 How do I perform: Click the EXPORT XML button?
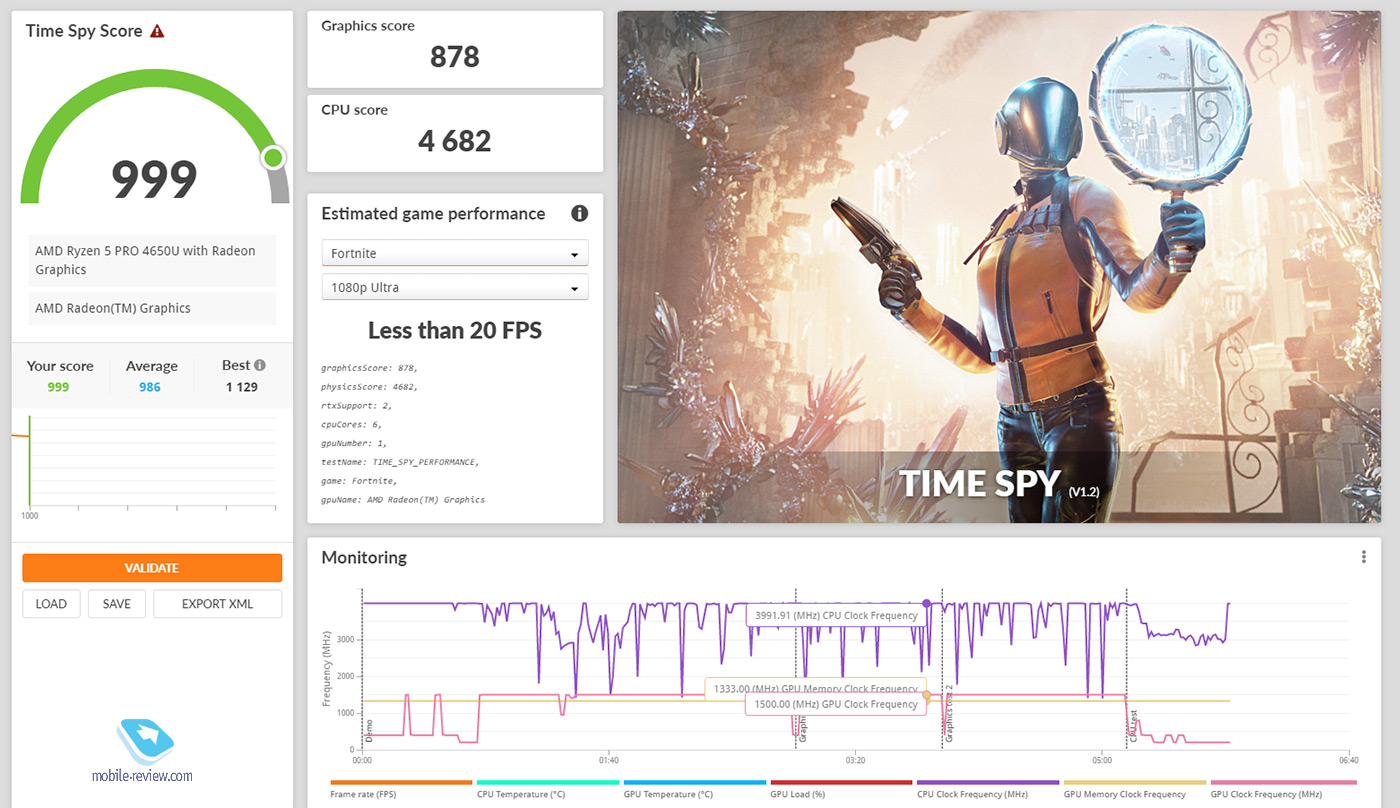[217, 604]
